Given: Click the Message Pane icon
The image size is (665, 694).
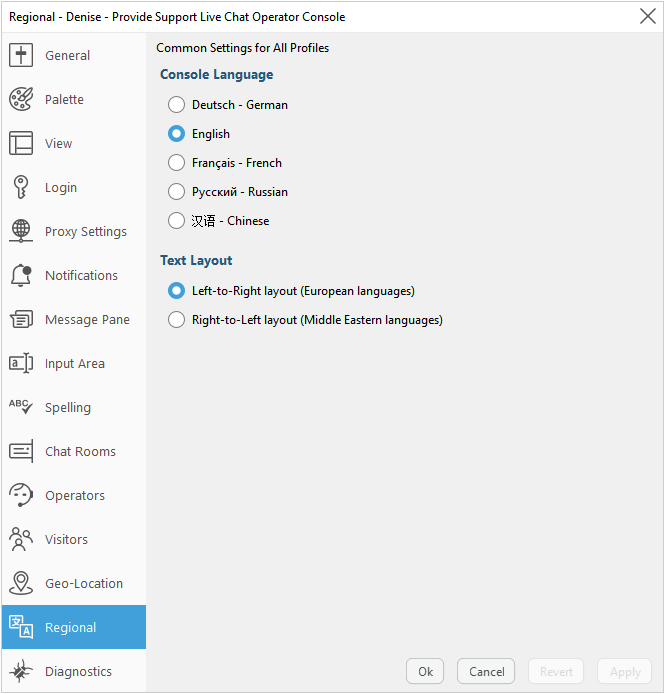Looking at the screenshot, I should pos(21,319).
